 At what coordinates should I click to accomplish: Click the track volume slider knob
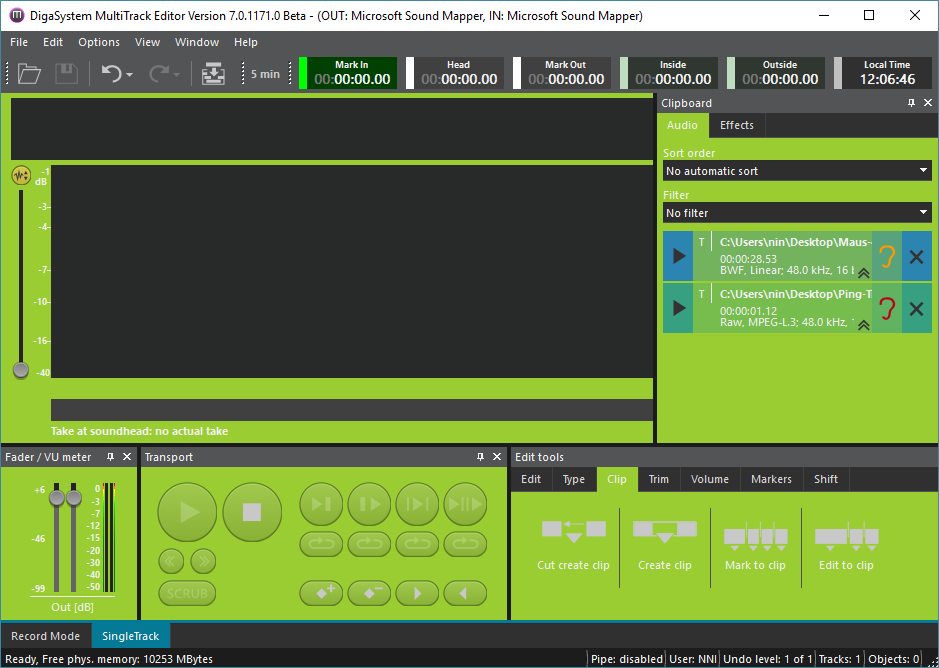pos(21,370)
